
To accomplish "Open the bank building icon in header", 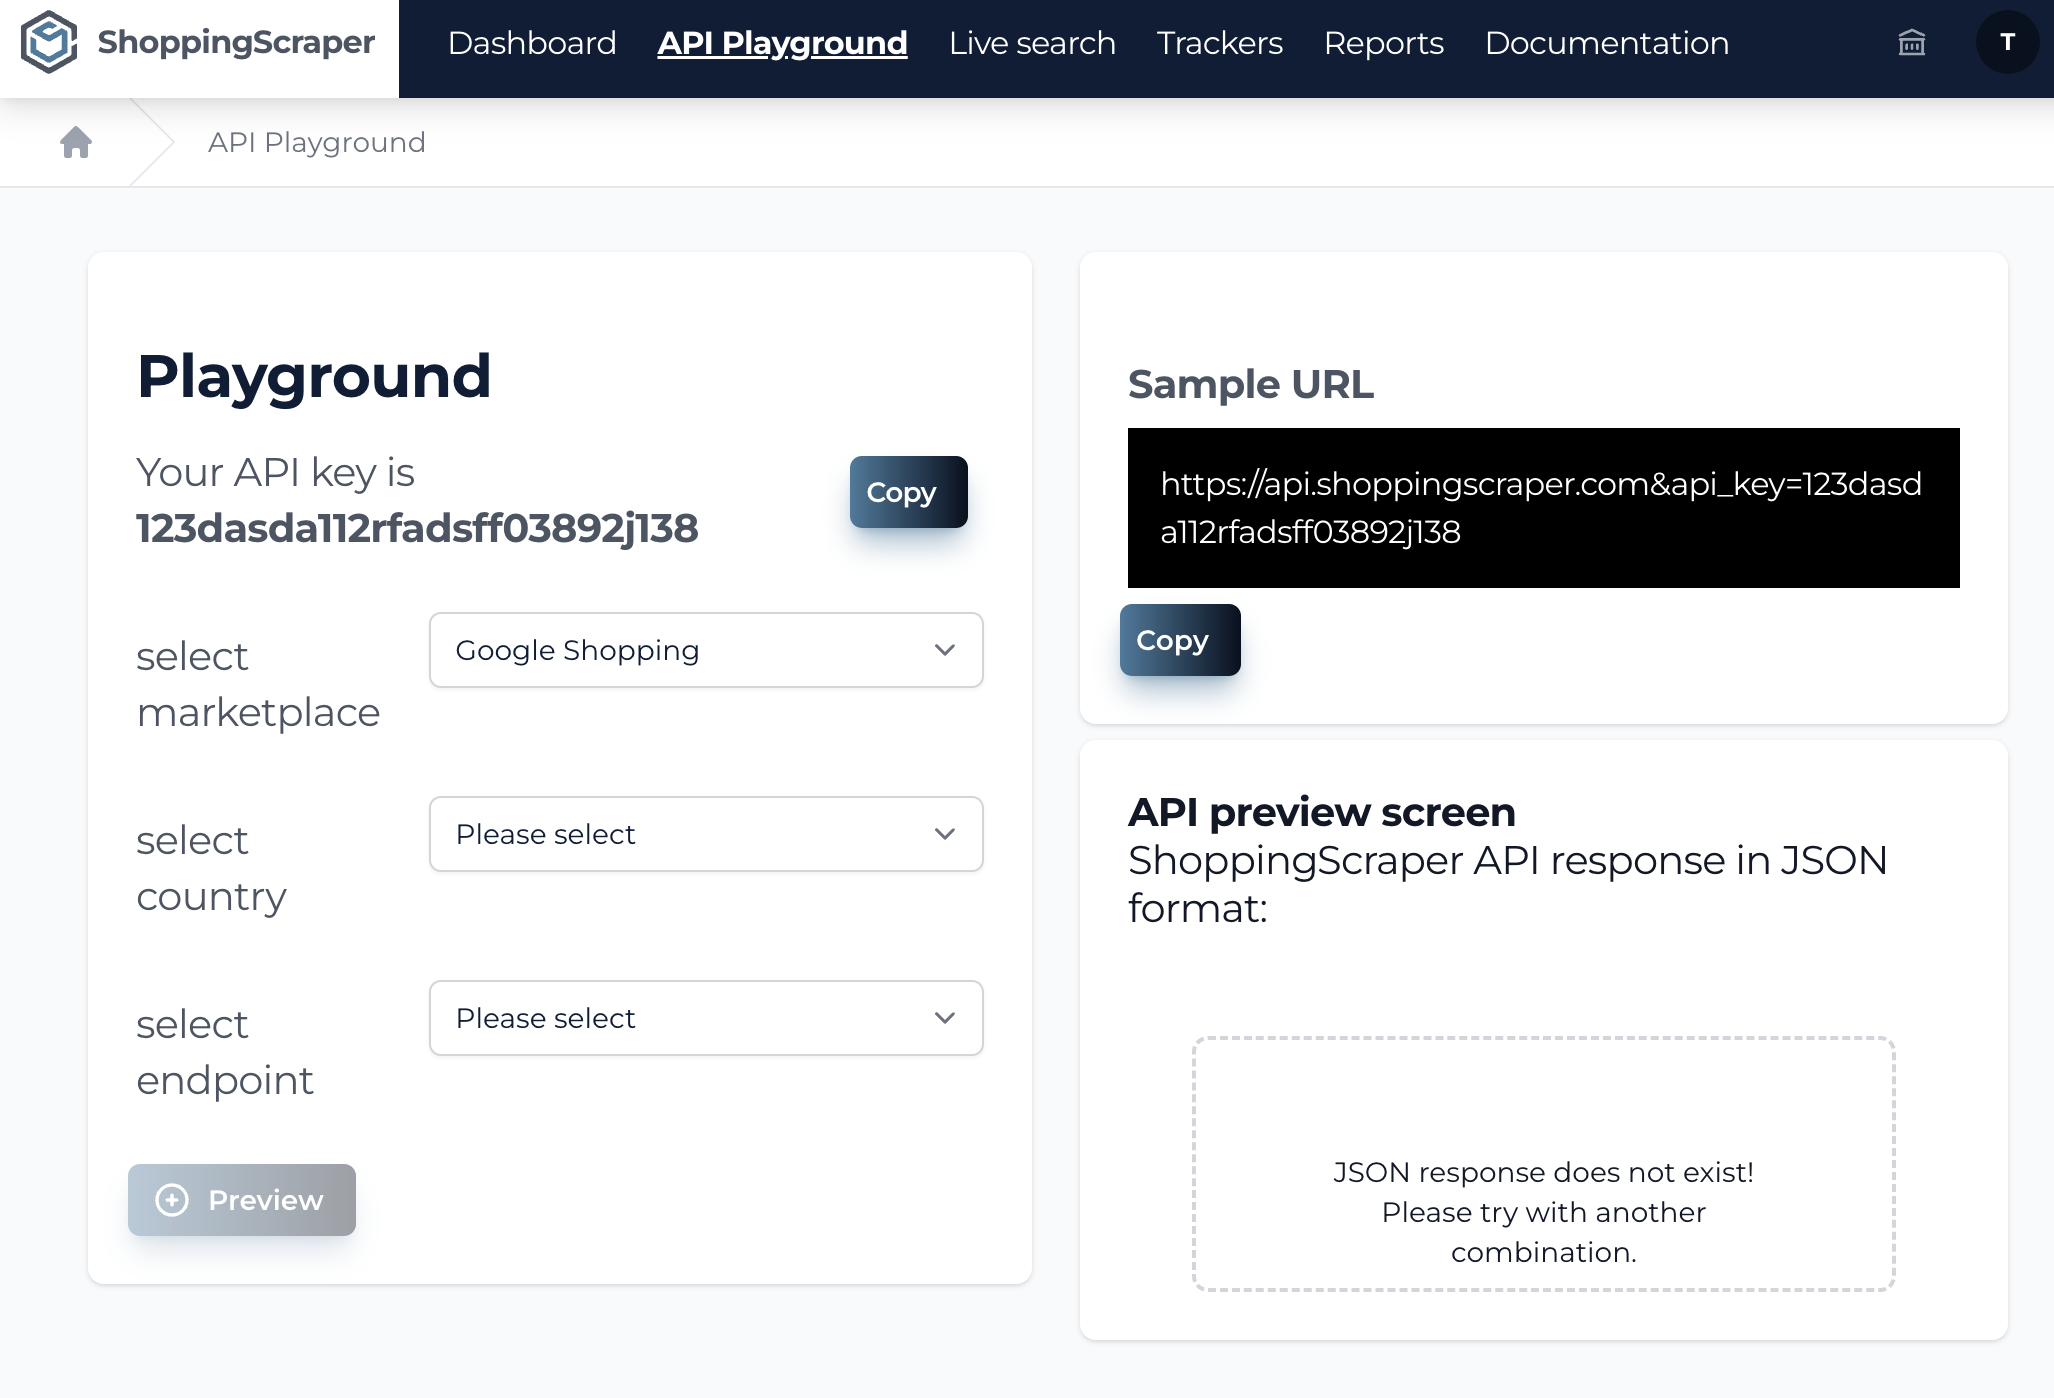I will (1911, 43).
